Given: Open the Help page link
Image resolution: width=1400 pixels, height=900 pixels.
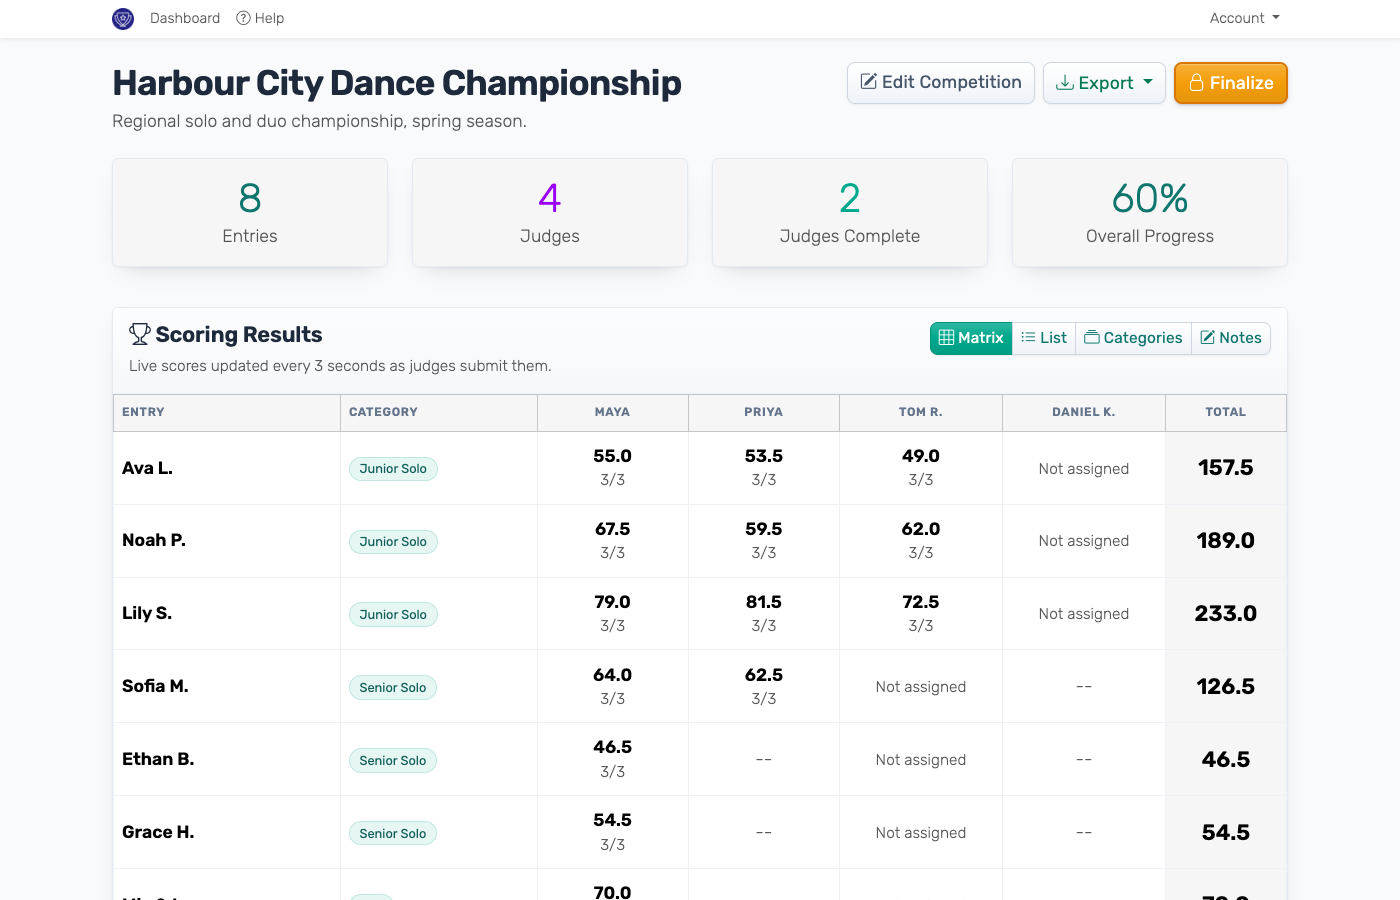Looking at the screenshot, I should click(x=260, y=18).
